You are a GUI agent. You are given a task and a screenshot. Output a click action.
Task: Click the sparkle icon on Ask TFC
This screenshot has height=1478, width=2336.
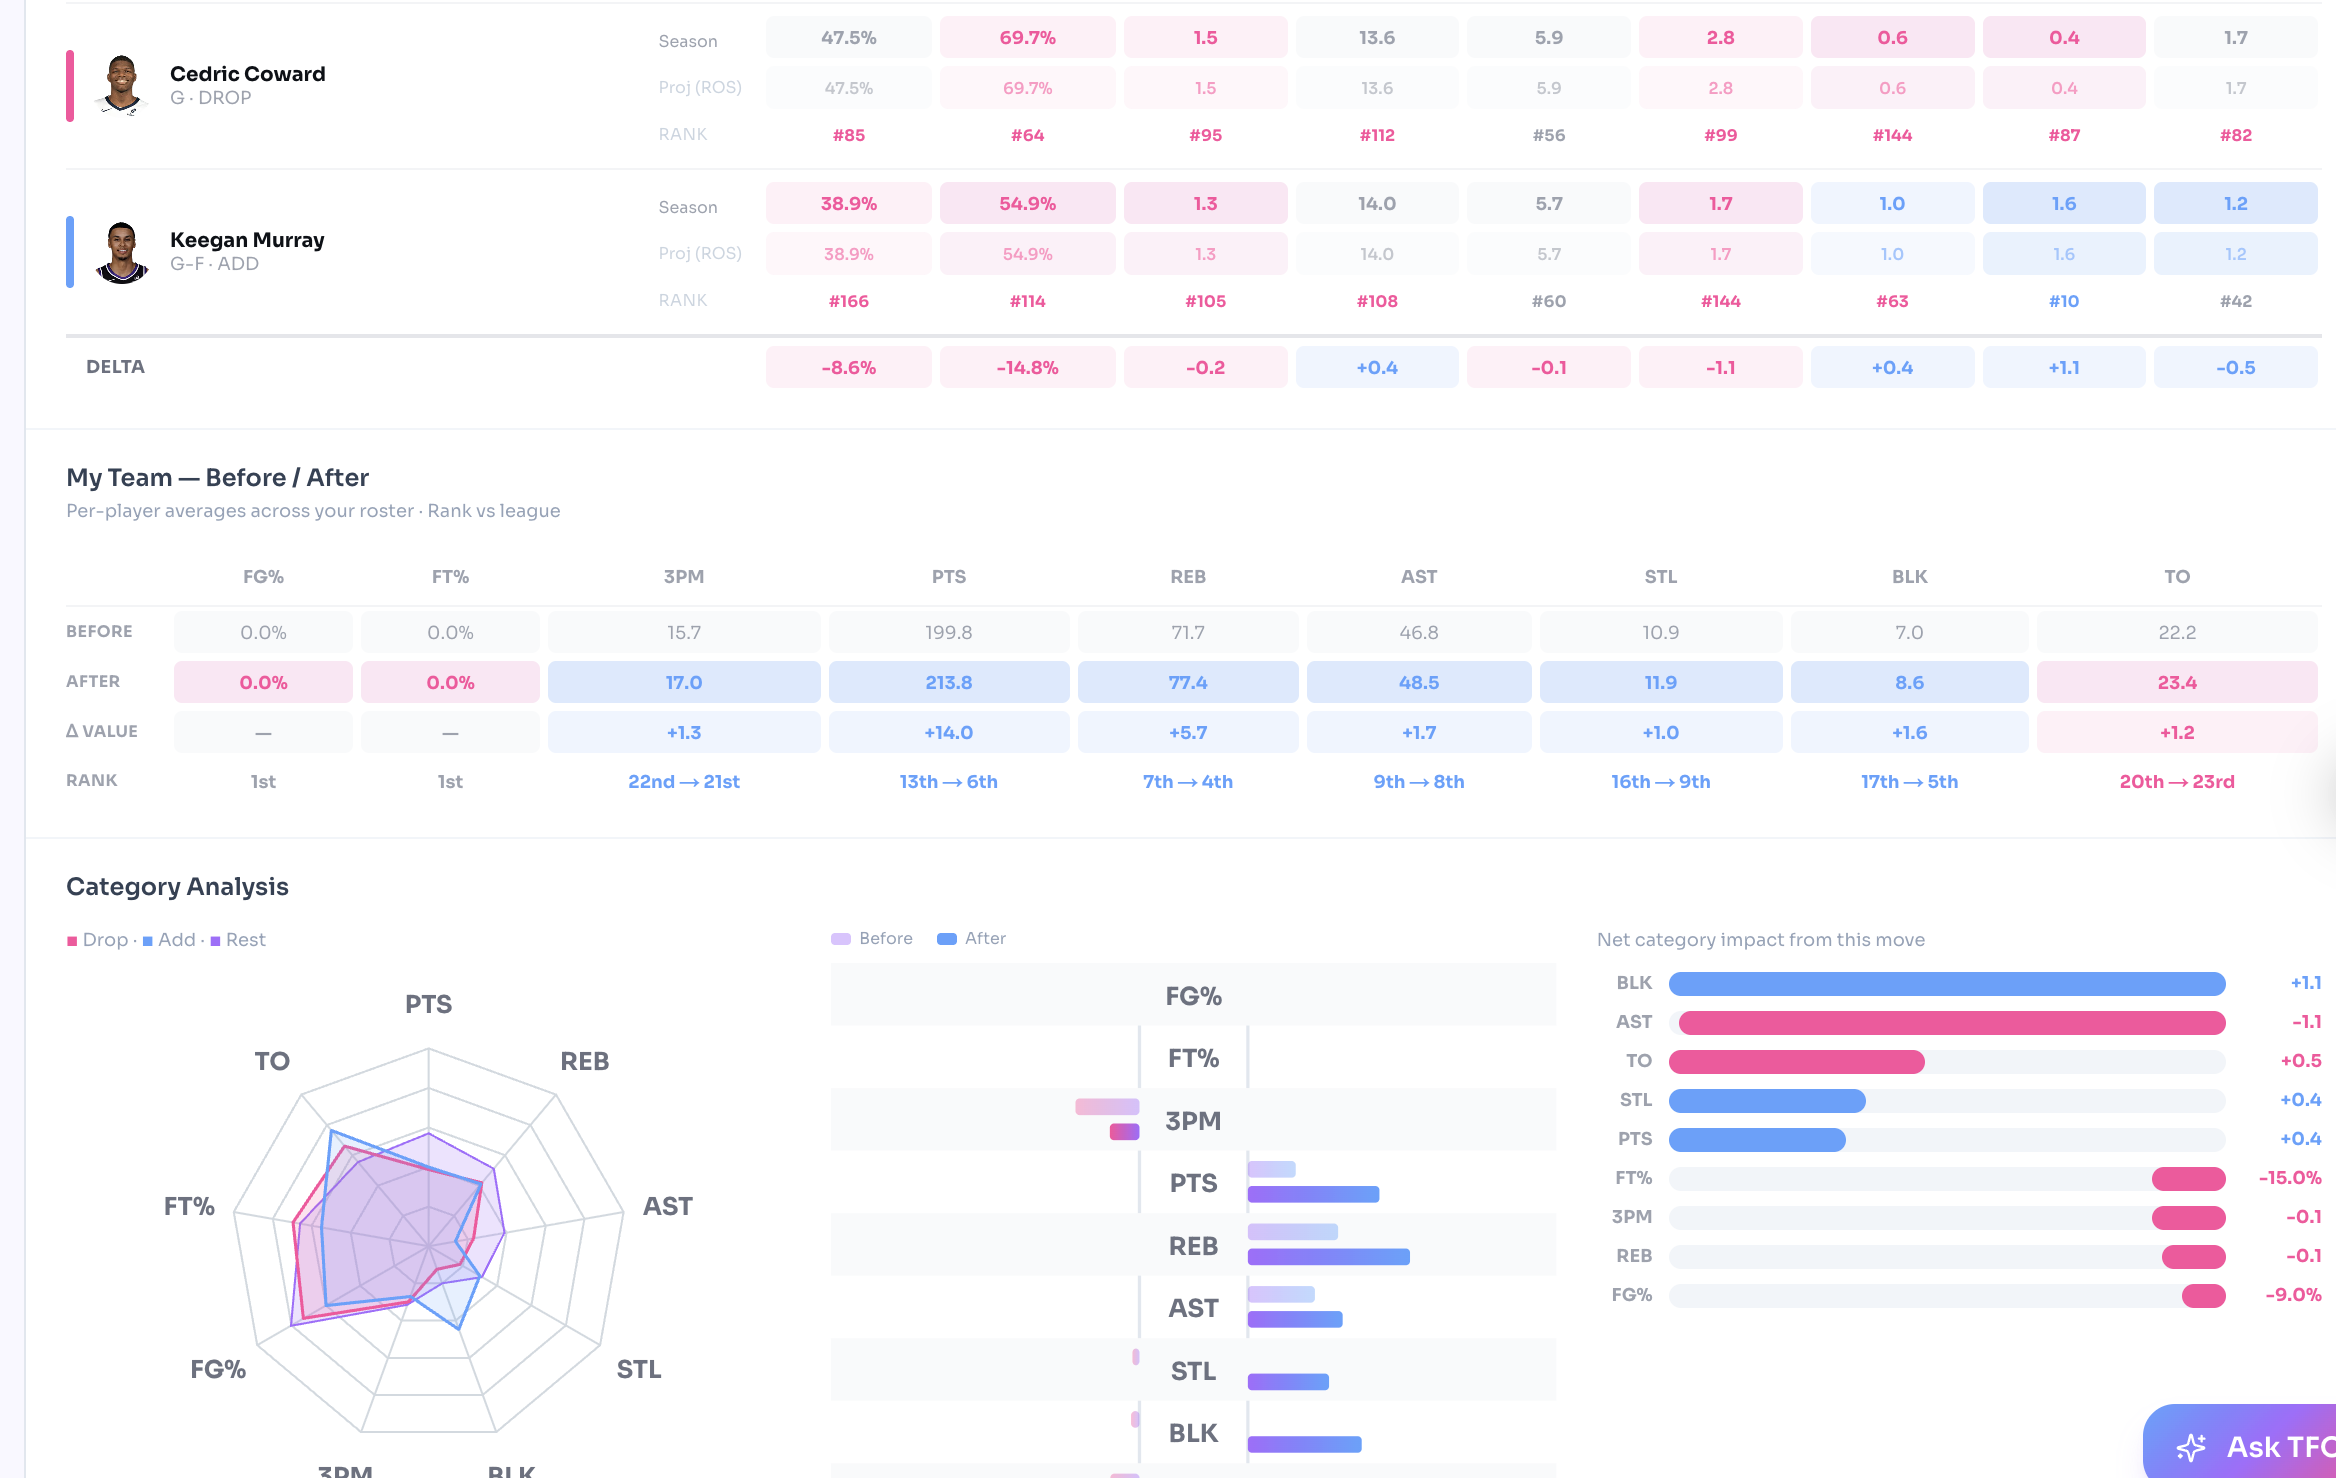[2190, 1446]
